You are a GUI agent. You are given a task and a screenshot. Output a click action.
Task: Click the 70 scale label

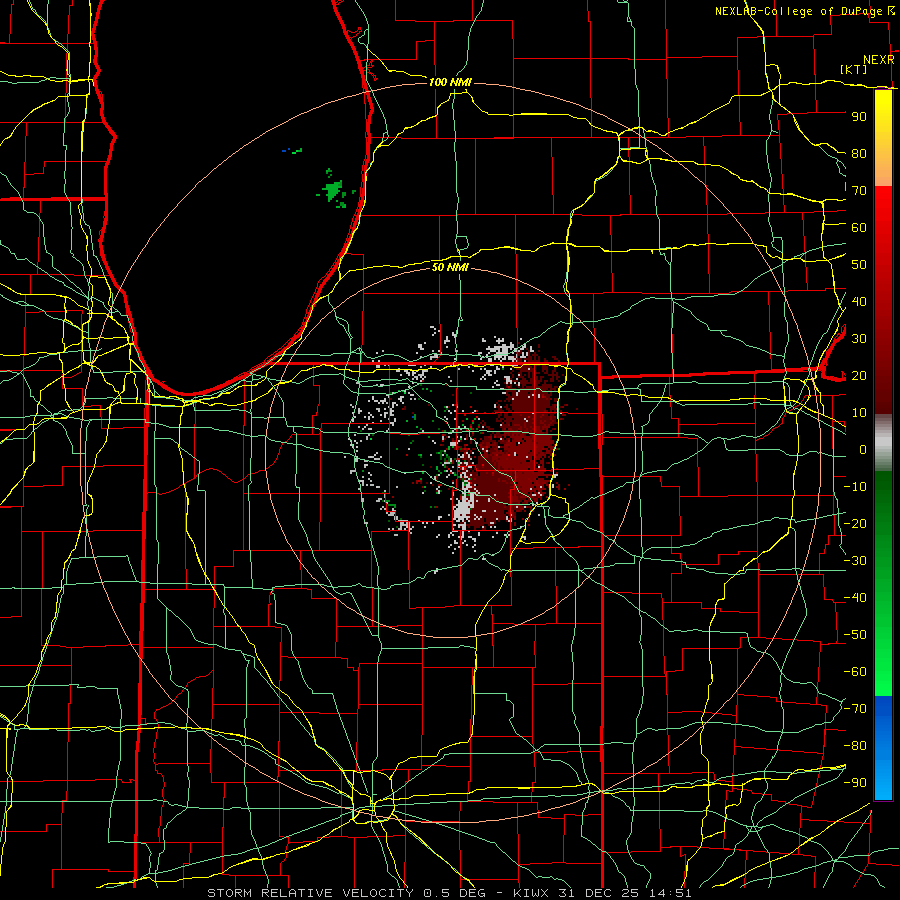point(859,191)
